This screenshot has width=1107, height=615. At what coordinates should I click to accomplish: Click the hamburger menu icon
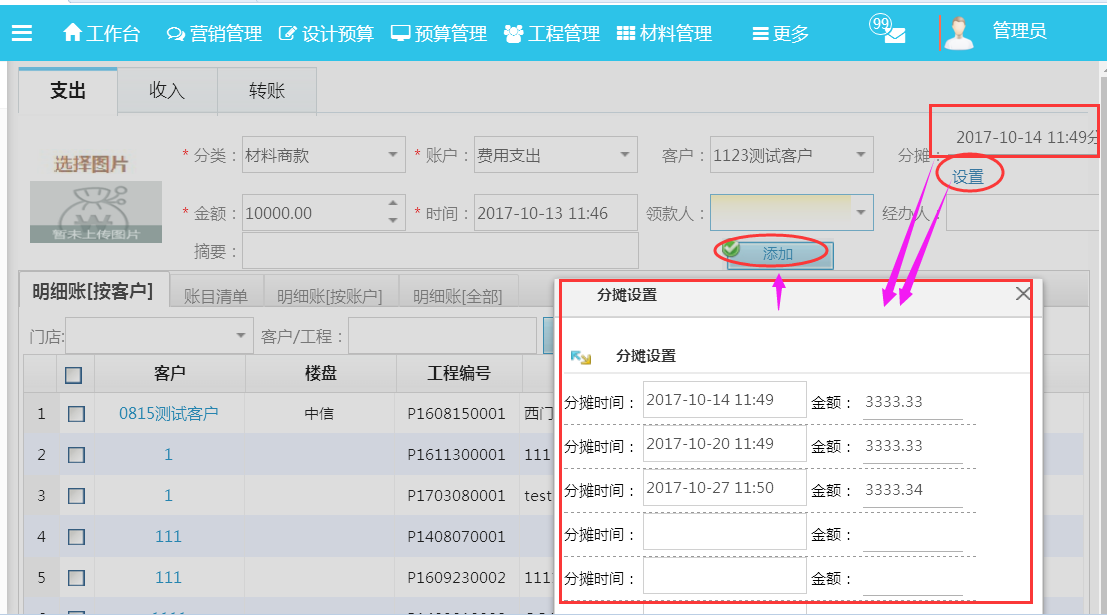coord(22,33)
